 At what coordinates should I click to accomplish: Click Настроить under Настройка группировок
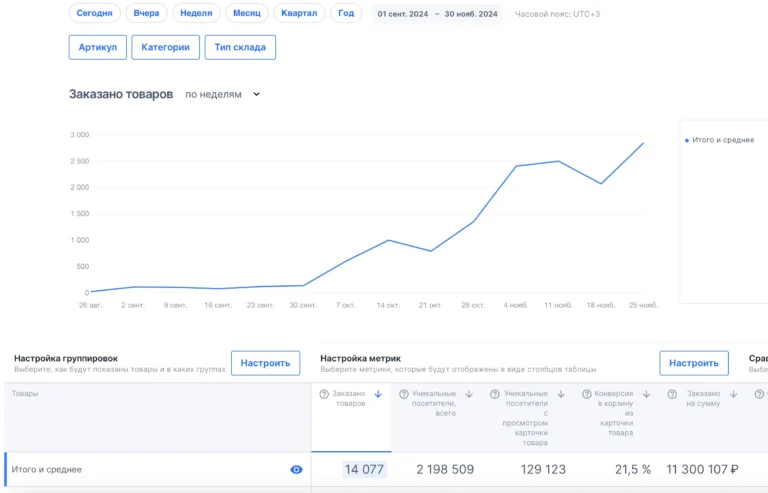(x=265, y=363)
